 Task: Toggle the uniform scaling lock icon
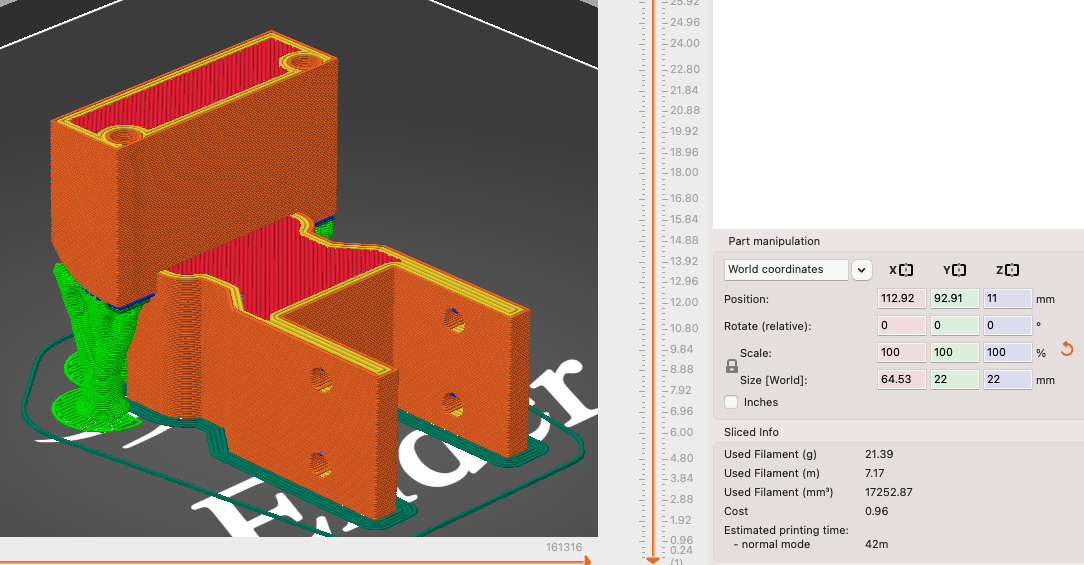[731, 367]
